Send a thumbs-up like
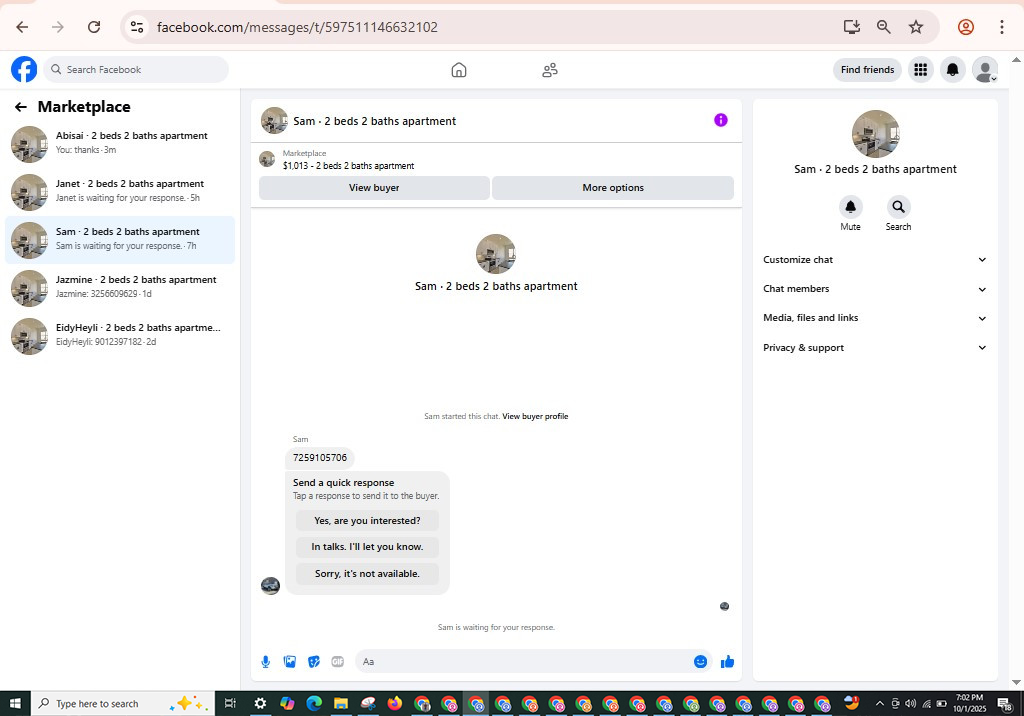 [727, 662]
